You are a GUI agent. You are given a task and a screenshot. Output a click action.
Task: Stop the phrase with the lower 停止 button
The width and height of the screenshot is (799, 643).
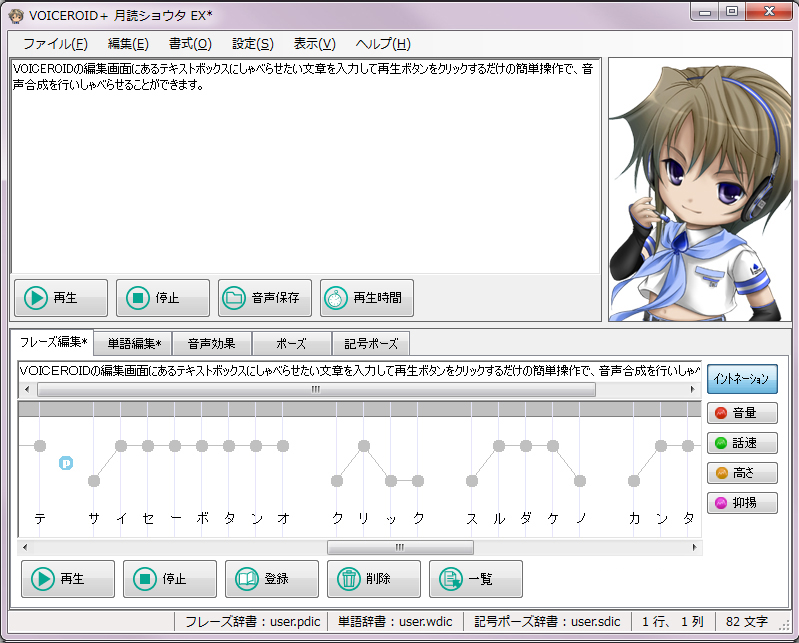[170, 579]
